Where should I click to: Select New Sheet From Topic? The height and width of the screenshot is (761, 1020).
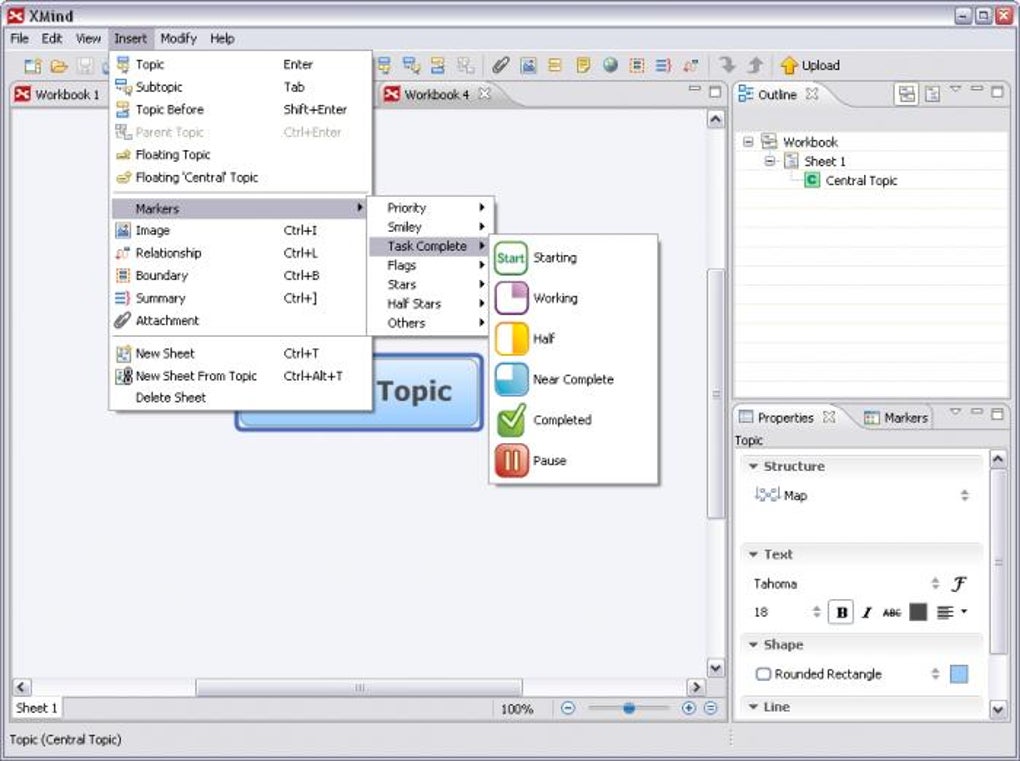[x=240, y=376]
